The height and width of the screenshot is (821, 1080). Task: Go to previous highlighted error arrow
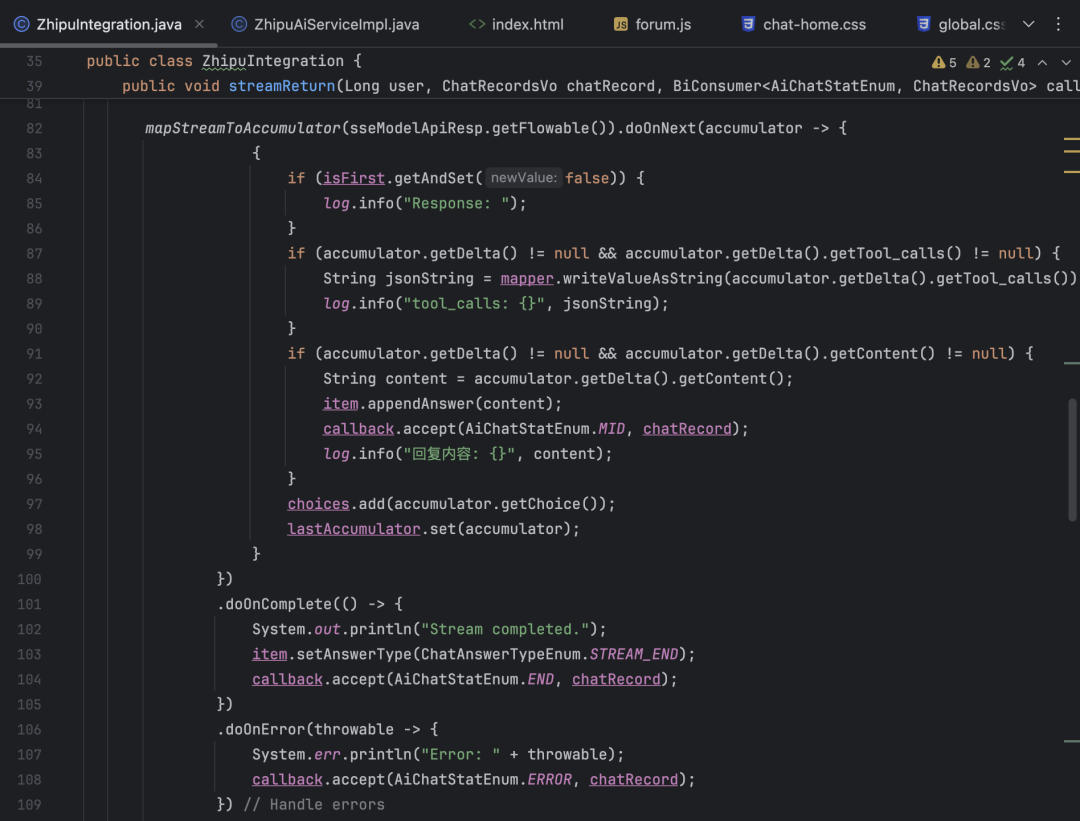[x=1043, y=63]
